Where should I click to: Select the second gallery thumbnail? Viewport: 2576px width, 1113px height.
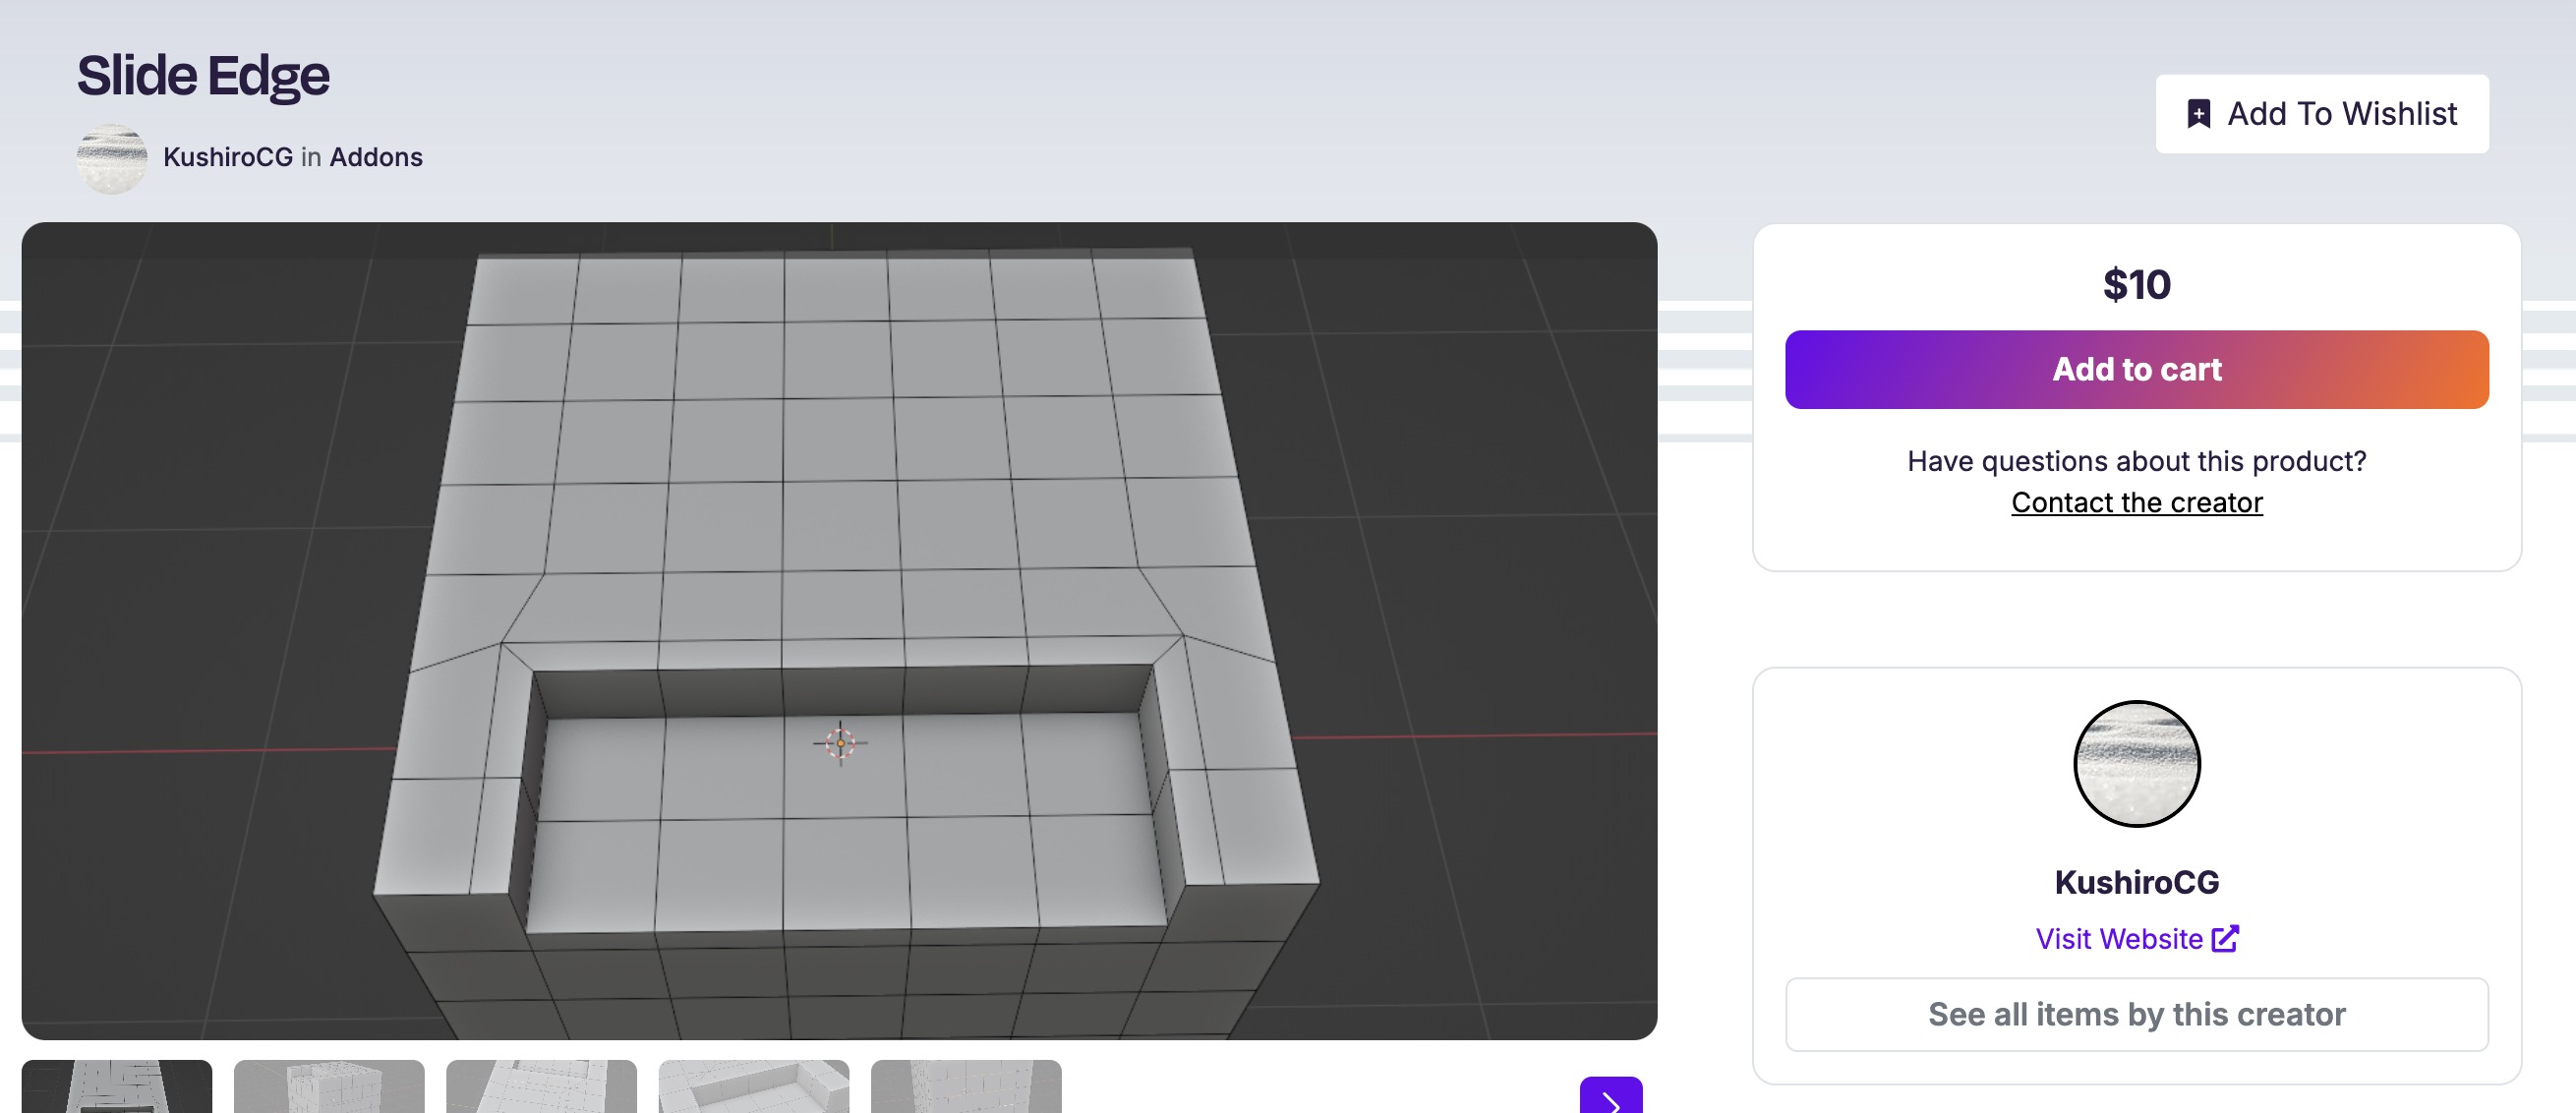(329, 1087)
